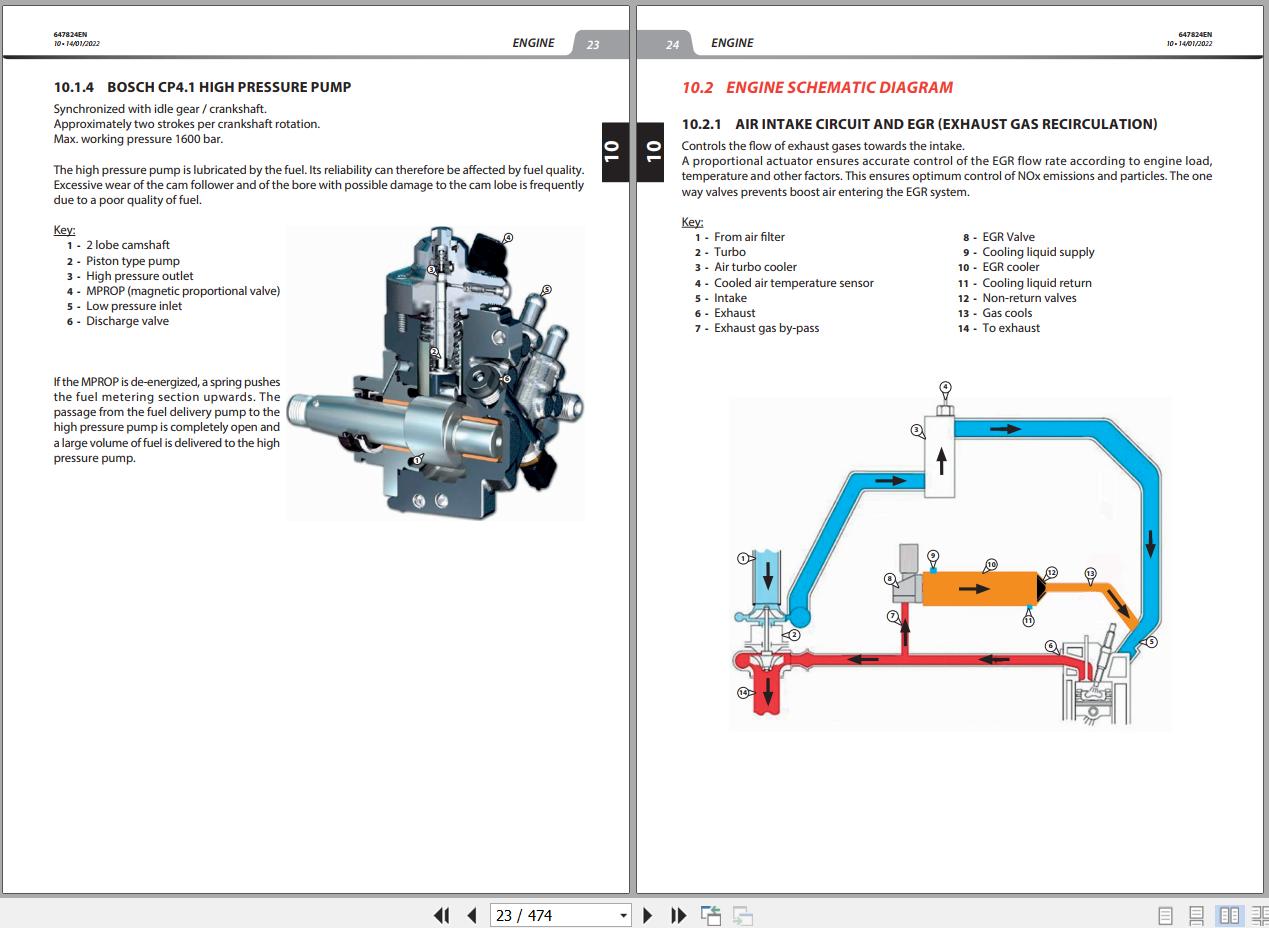Click left page chapter 10 black marker
Screen dimensions: 1269x928
615,151
